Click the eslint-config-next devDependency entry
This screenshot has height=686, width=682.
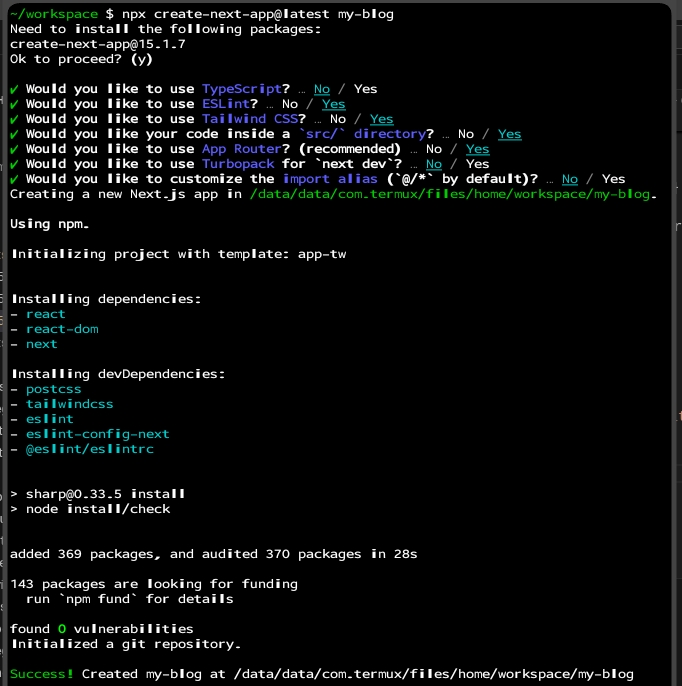[x=97, y=434]
